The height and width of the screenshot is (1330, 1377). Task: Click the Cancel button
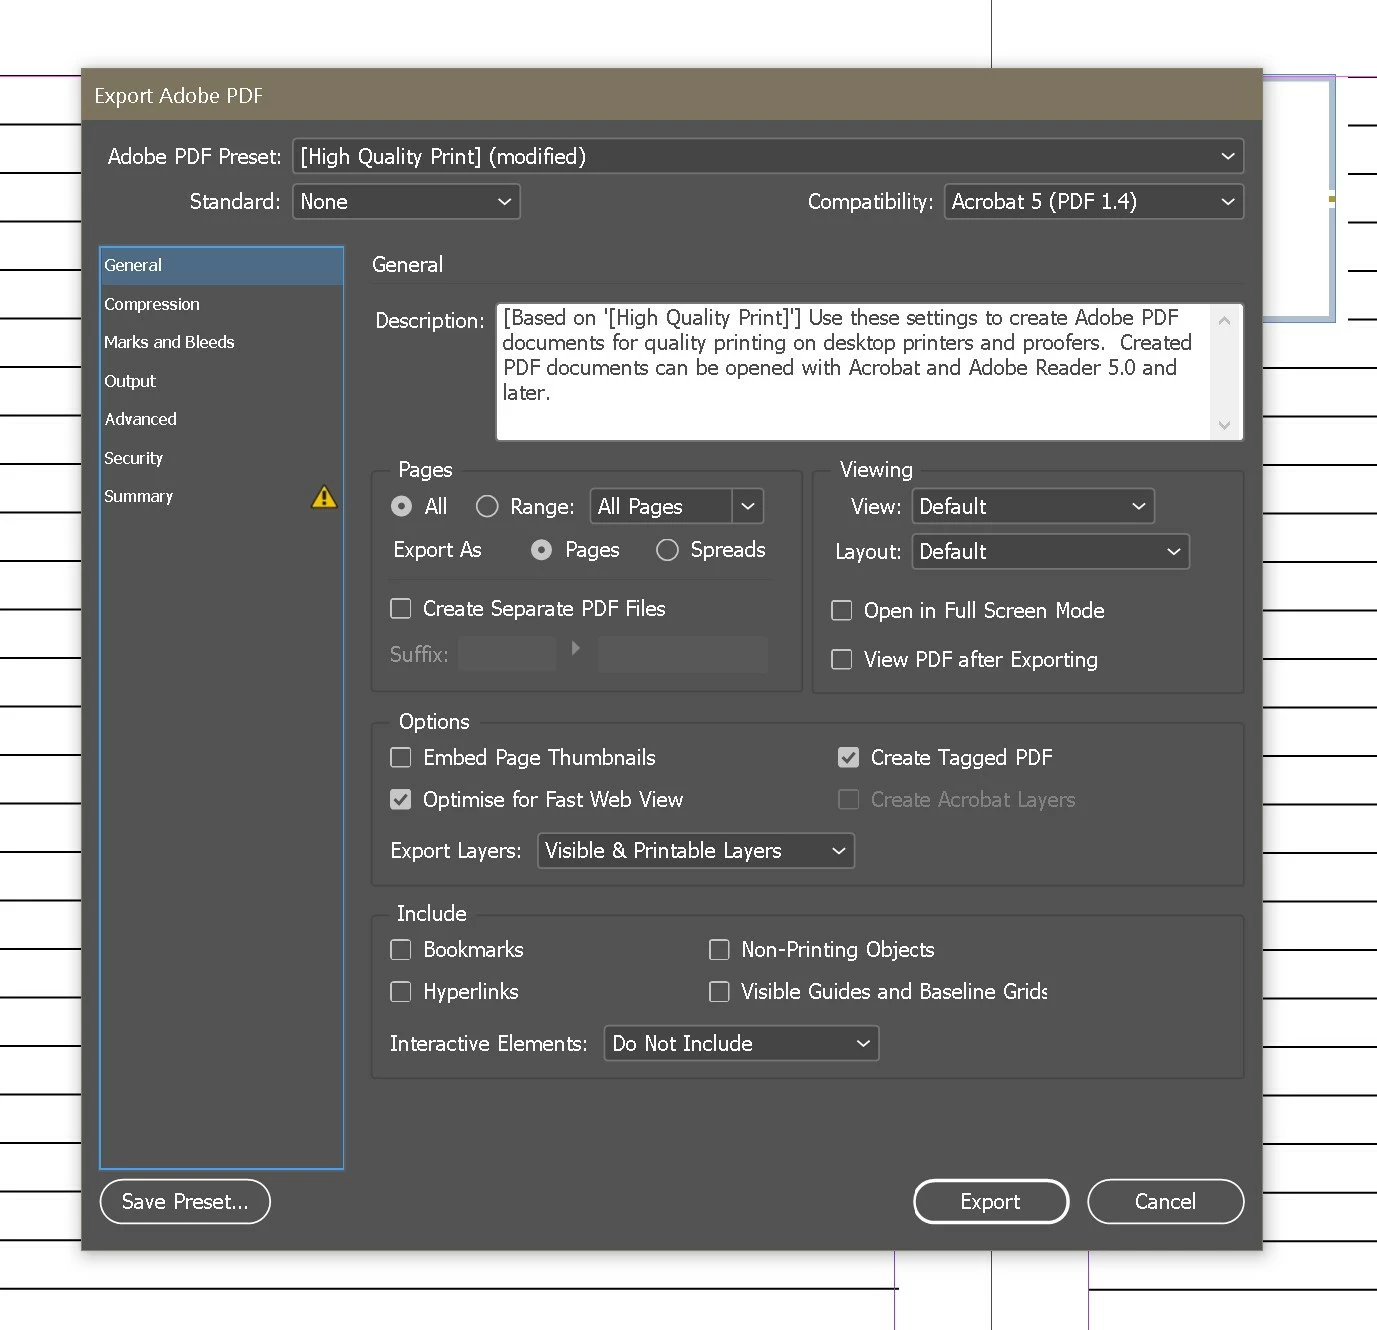click(x=1165, y=1202)
